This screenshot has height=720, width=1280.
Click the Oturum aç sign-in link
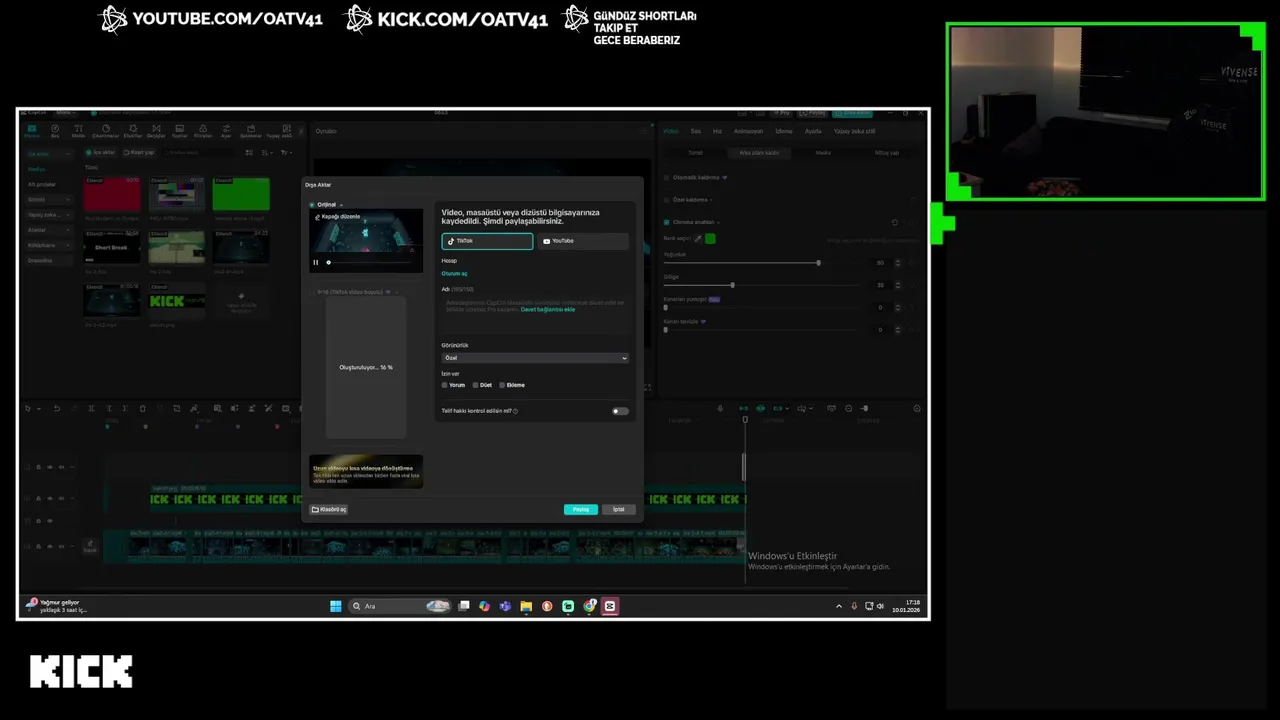(454, 273)
